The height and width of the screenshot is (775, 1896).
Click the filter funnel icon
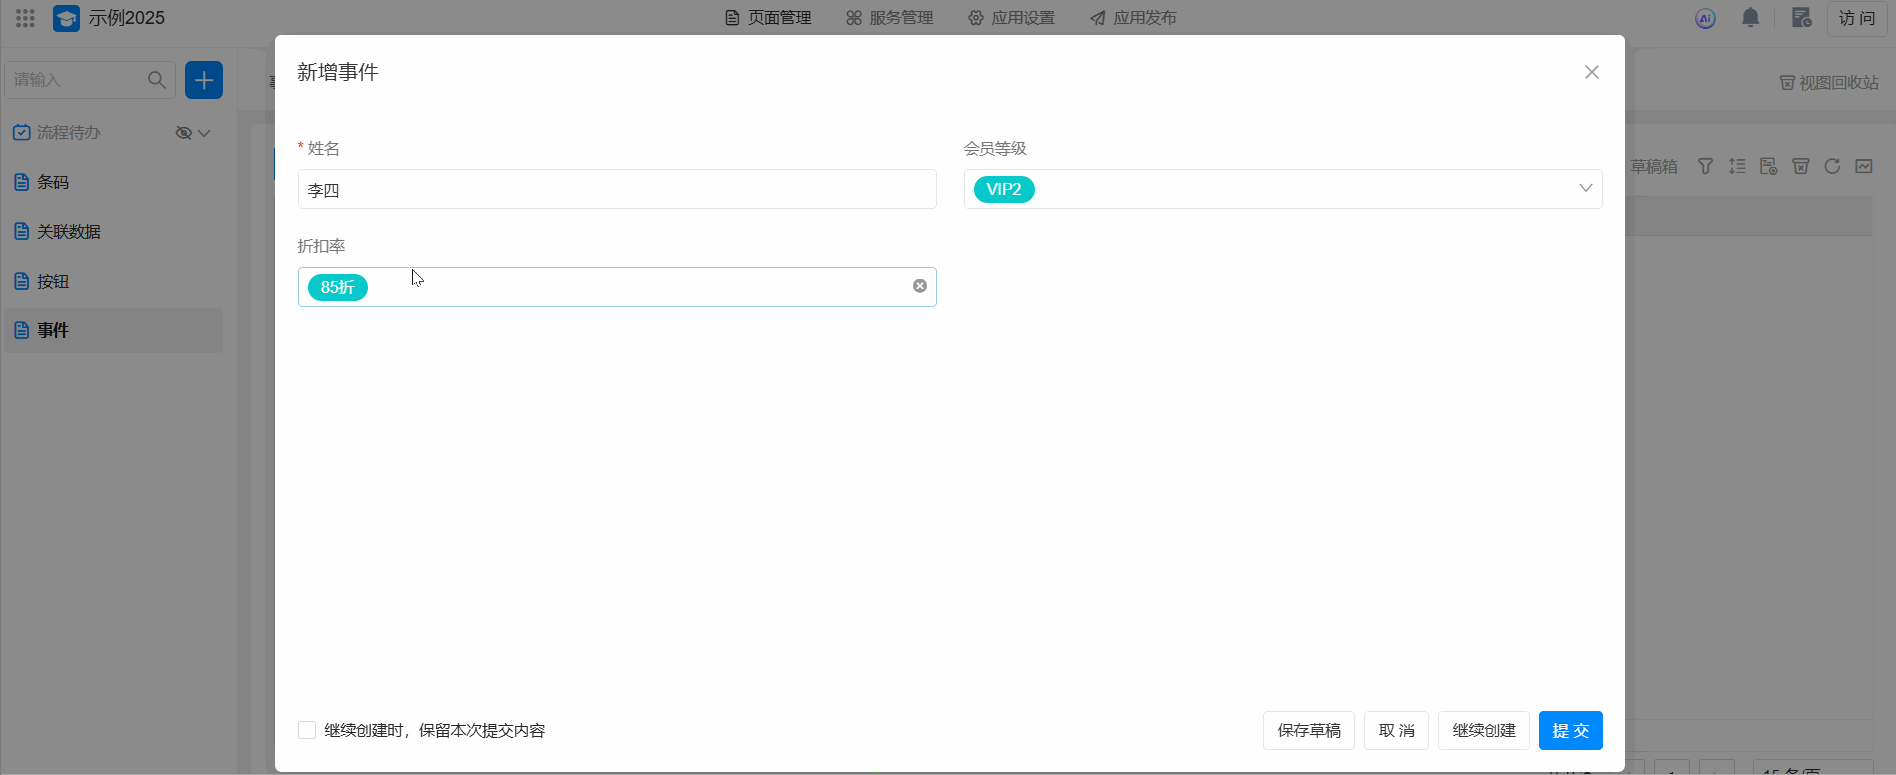pos(1705,166)
